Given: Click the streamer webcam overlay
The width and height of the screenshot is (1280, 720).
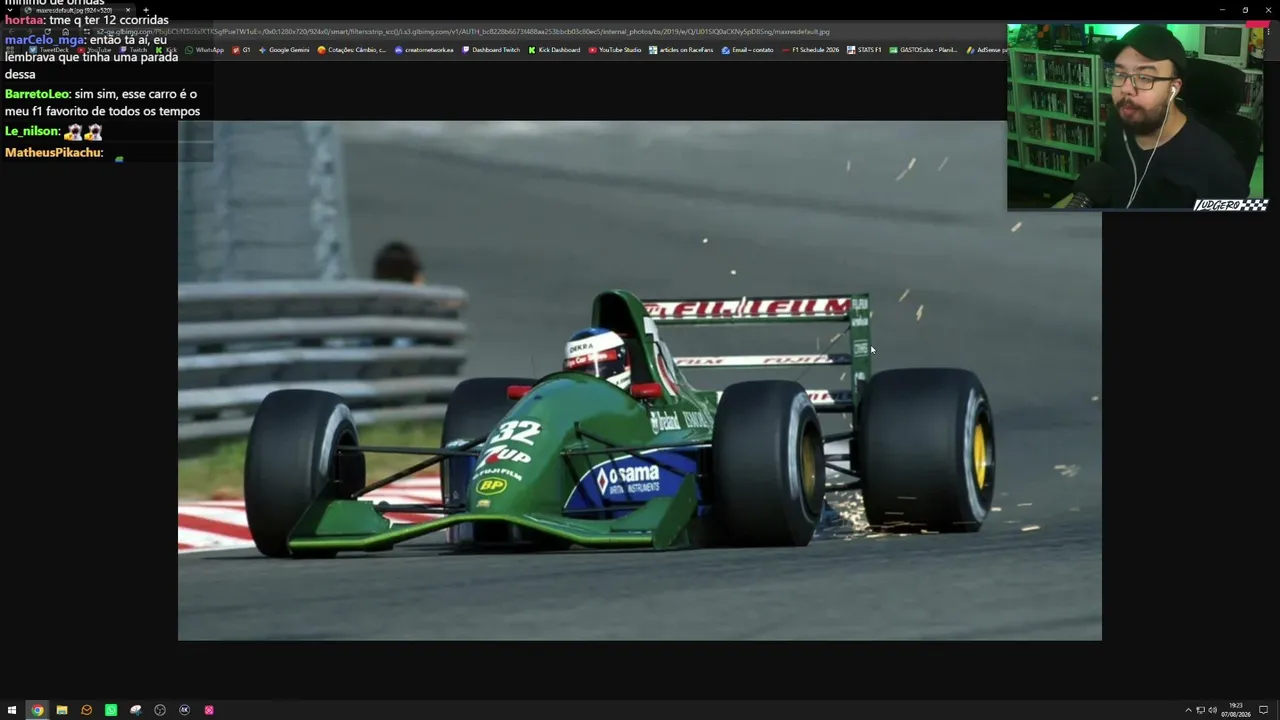Looking at the screenshot, I should (x=1137, y=117).
